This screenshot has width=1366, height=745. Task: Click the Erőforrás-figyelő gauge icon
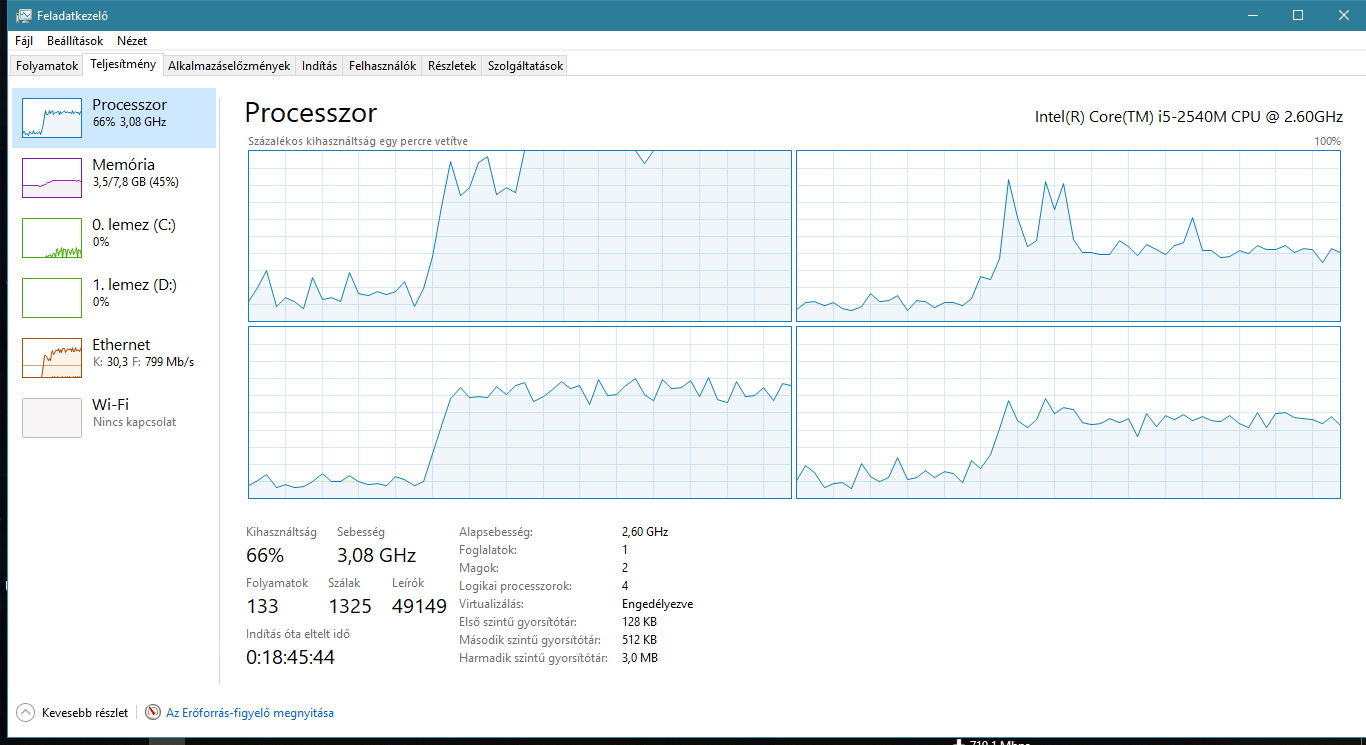pyautogui.click(x=153, y=713)
